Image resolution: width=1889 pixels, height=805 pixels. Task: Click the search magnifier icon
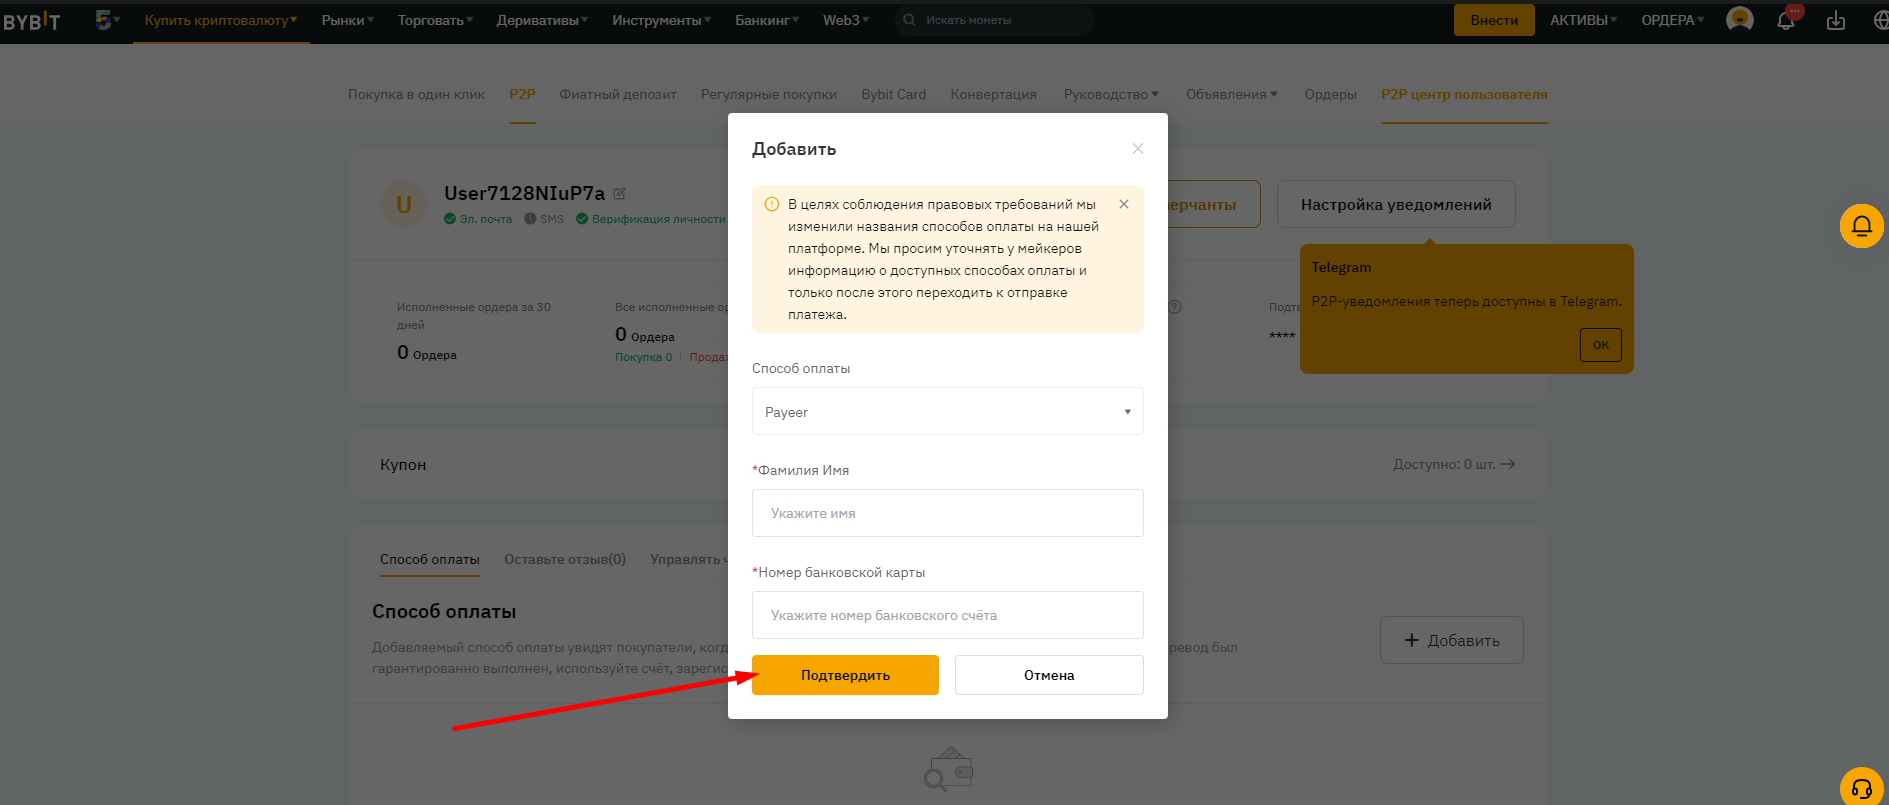coord(909,20)
